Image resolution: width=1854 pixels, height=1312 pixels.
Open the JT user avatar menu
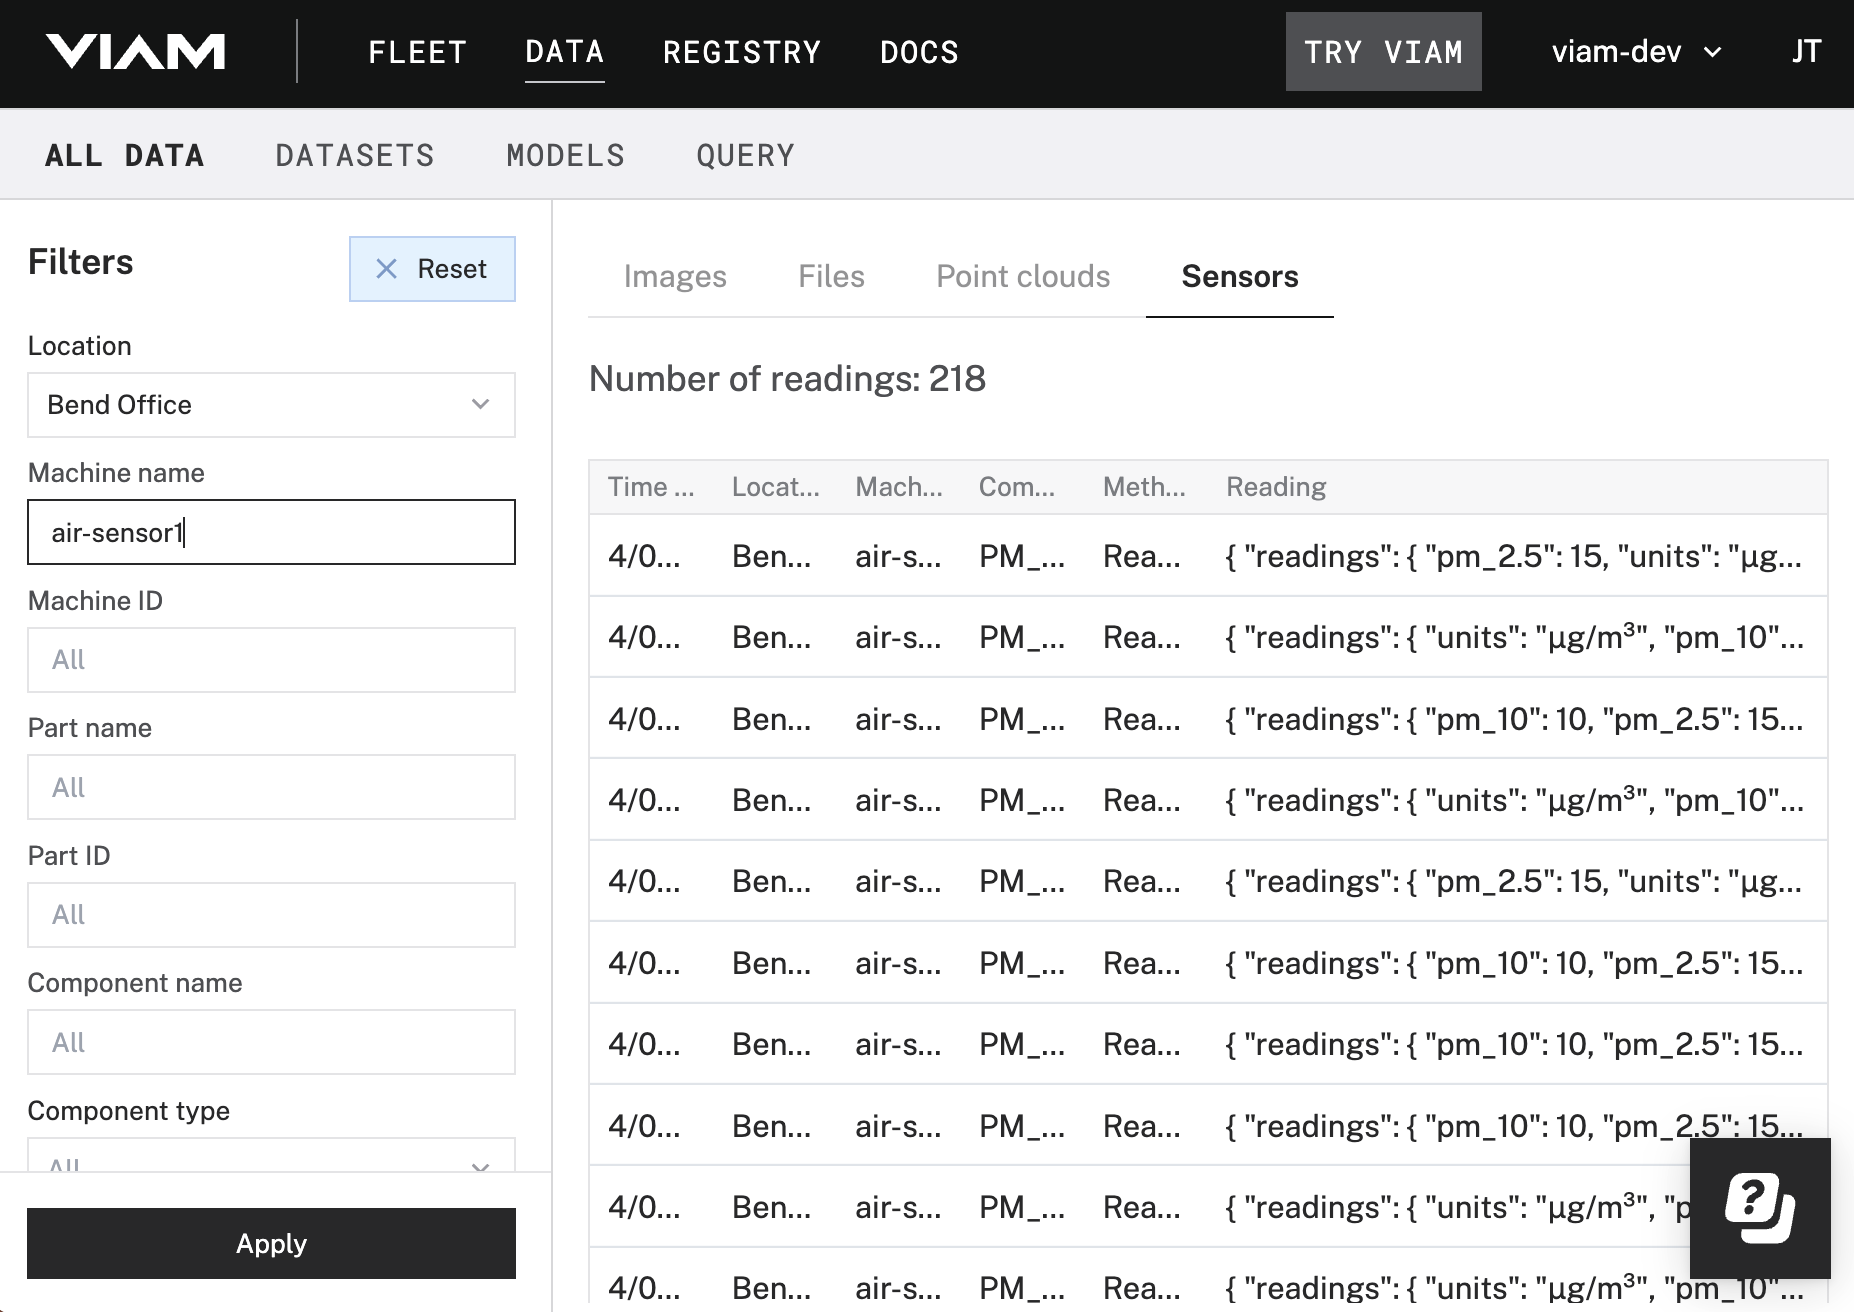(x=1805, y=52)
